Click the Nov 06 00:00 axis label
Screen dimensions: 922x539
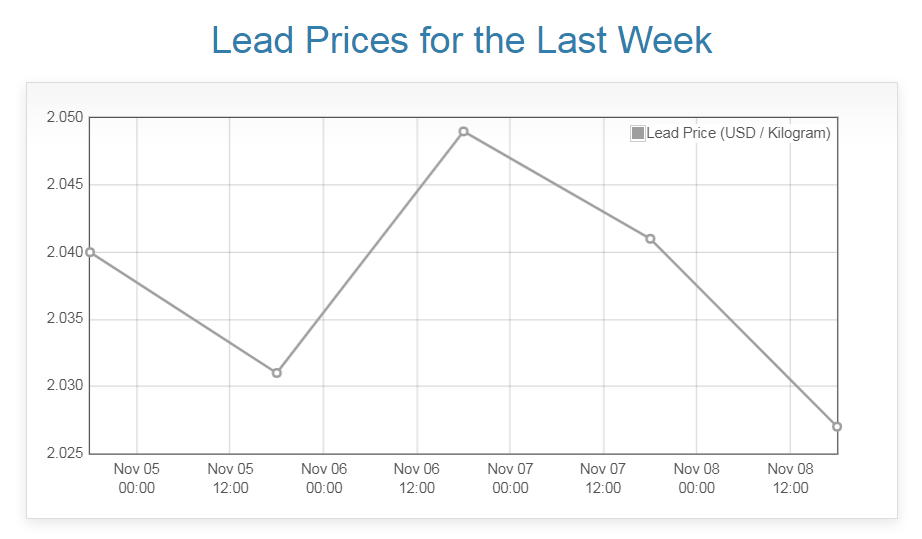[324, 478]
